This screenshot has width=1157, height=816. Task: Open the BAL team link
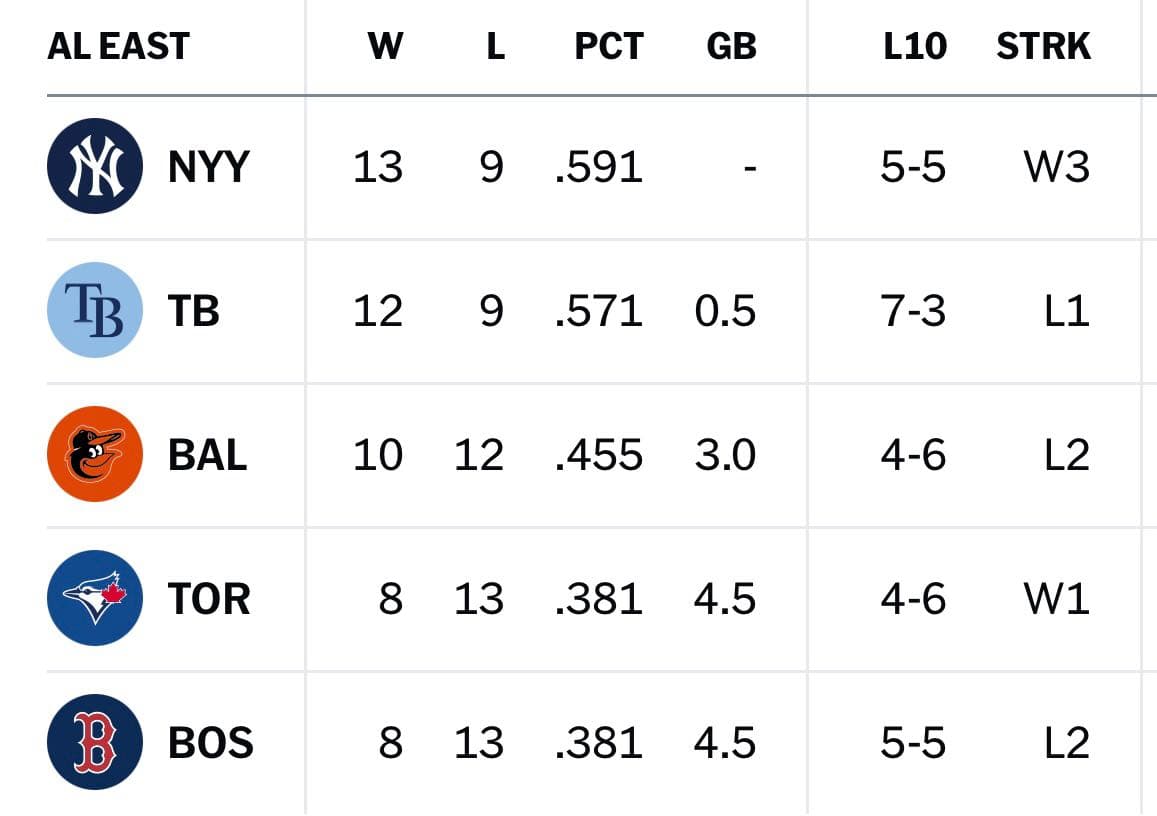point(207,454)
